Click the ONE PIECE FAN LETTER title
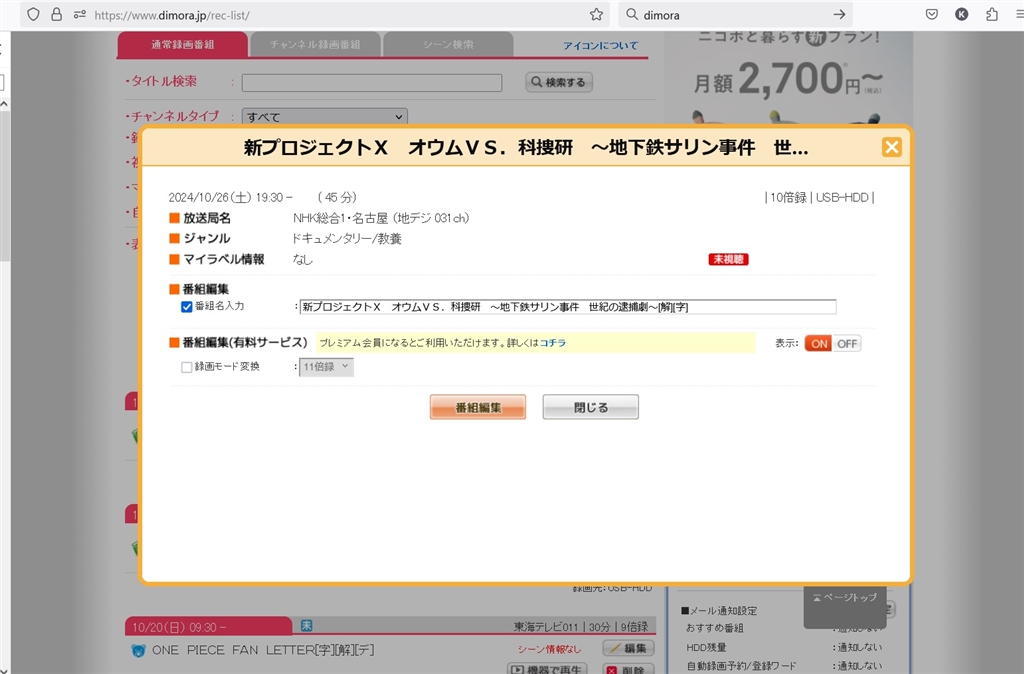 click(263, 650)
